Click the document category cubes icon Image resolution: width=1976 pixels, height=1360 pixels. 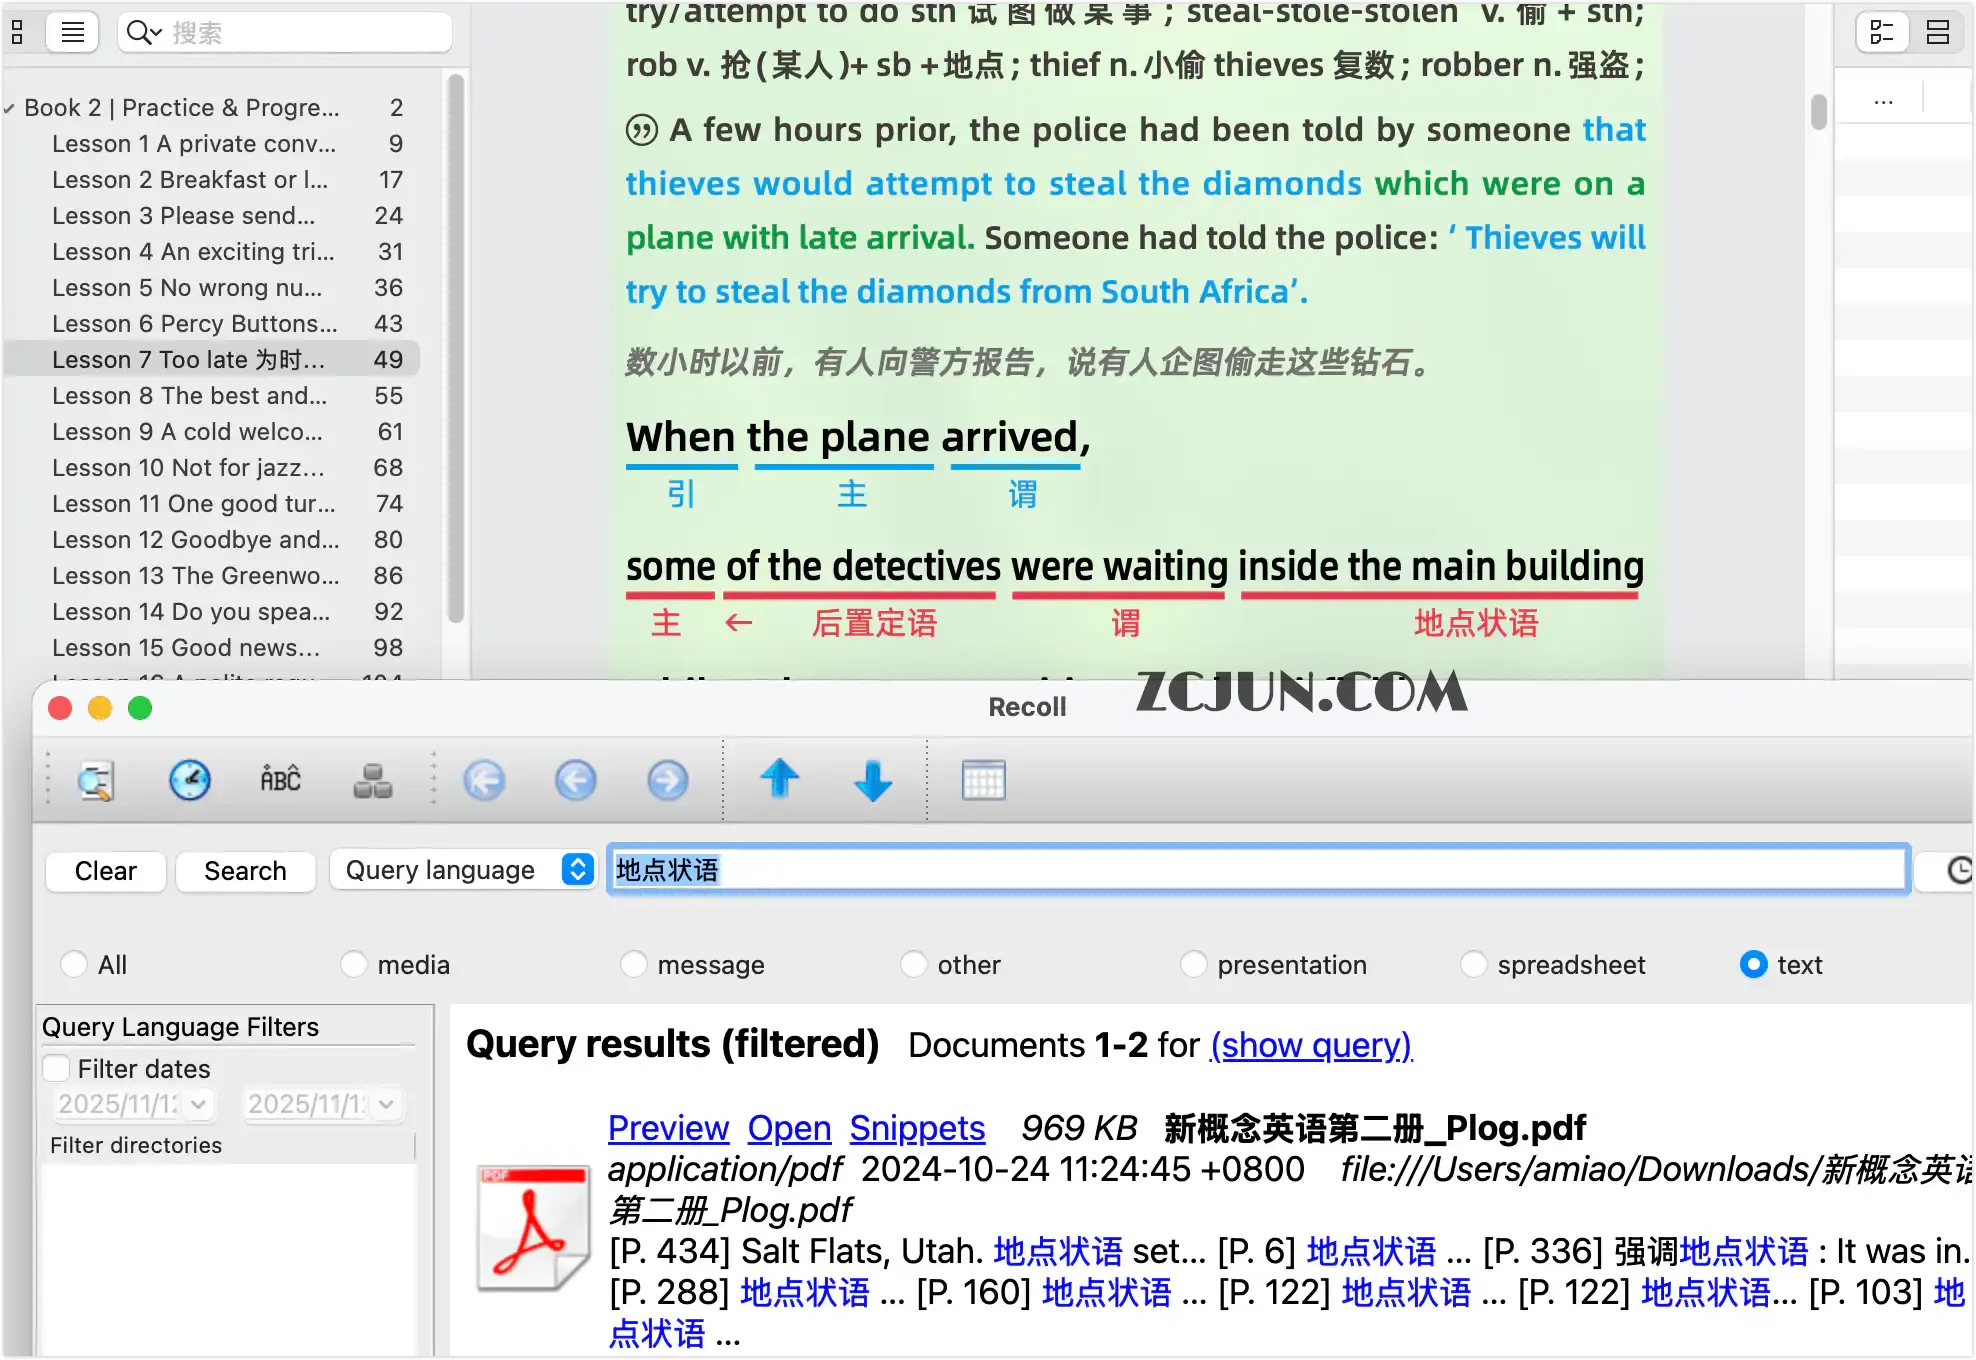(371, 780)
